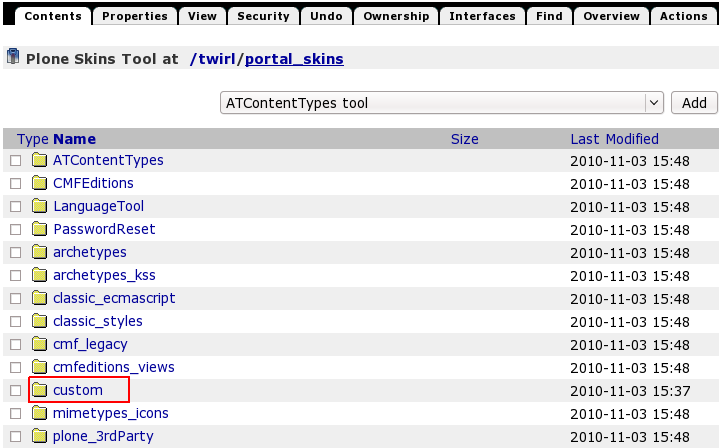Switch to the Undo tab
Screen dimensions: 724x448
point(326,16)
